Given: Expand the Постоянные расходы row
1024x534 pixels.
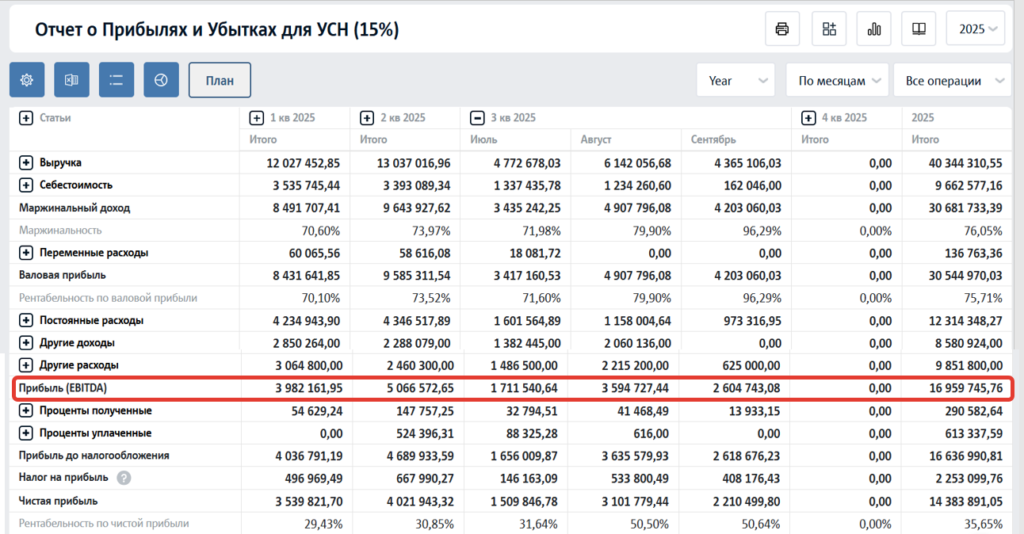Looking at the screenshot, I should (26, 320).
